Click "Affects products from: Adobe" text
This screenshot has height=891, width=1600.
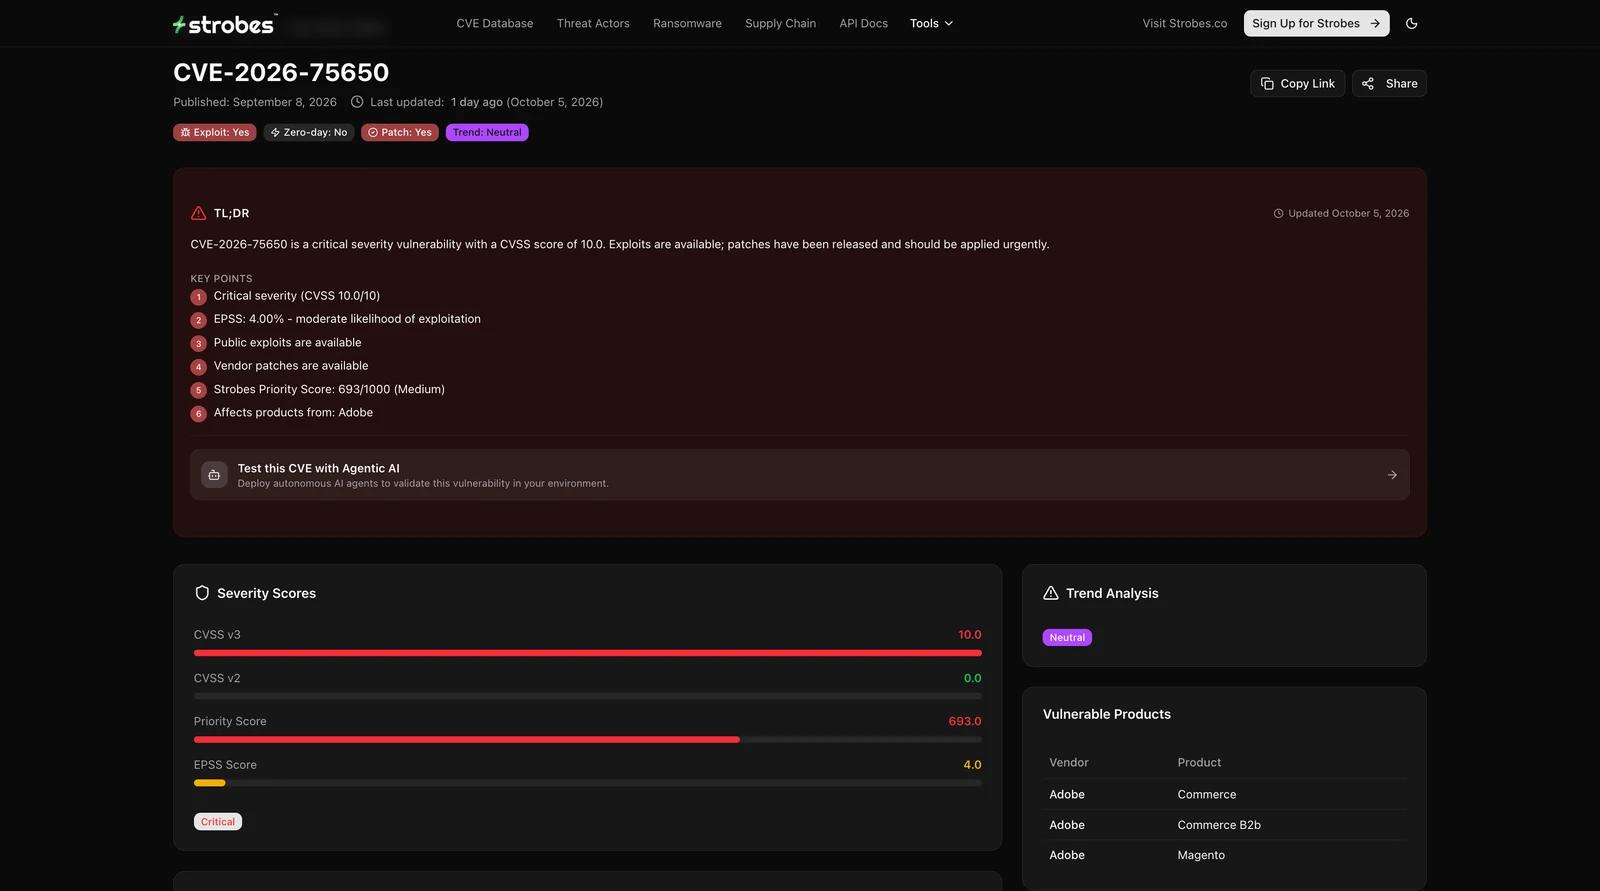[x=293, y=412]
